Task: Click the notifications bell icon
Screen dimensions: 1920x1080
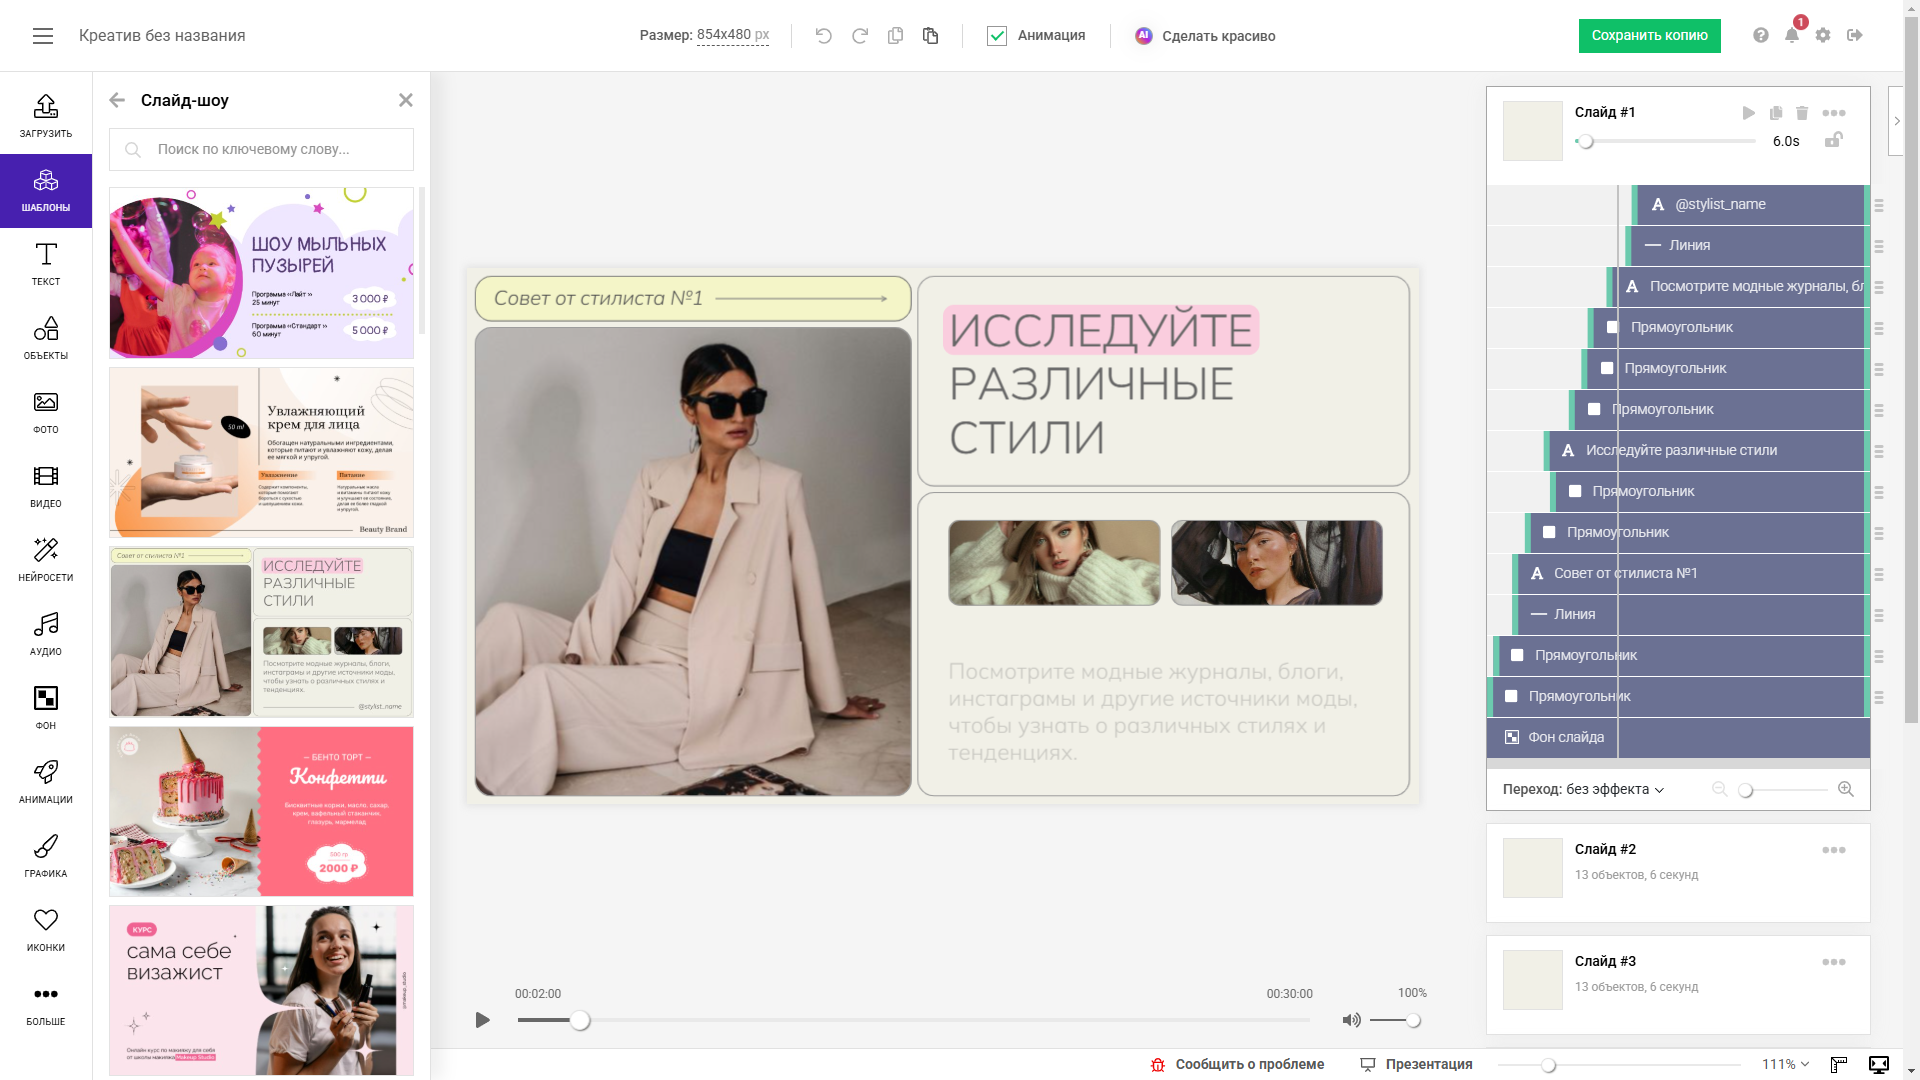Action: (1792, 36)
